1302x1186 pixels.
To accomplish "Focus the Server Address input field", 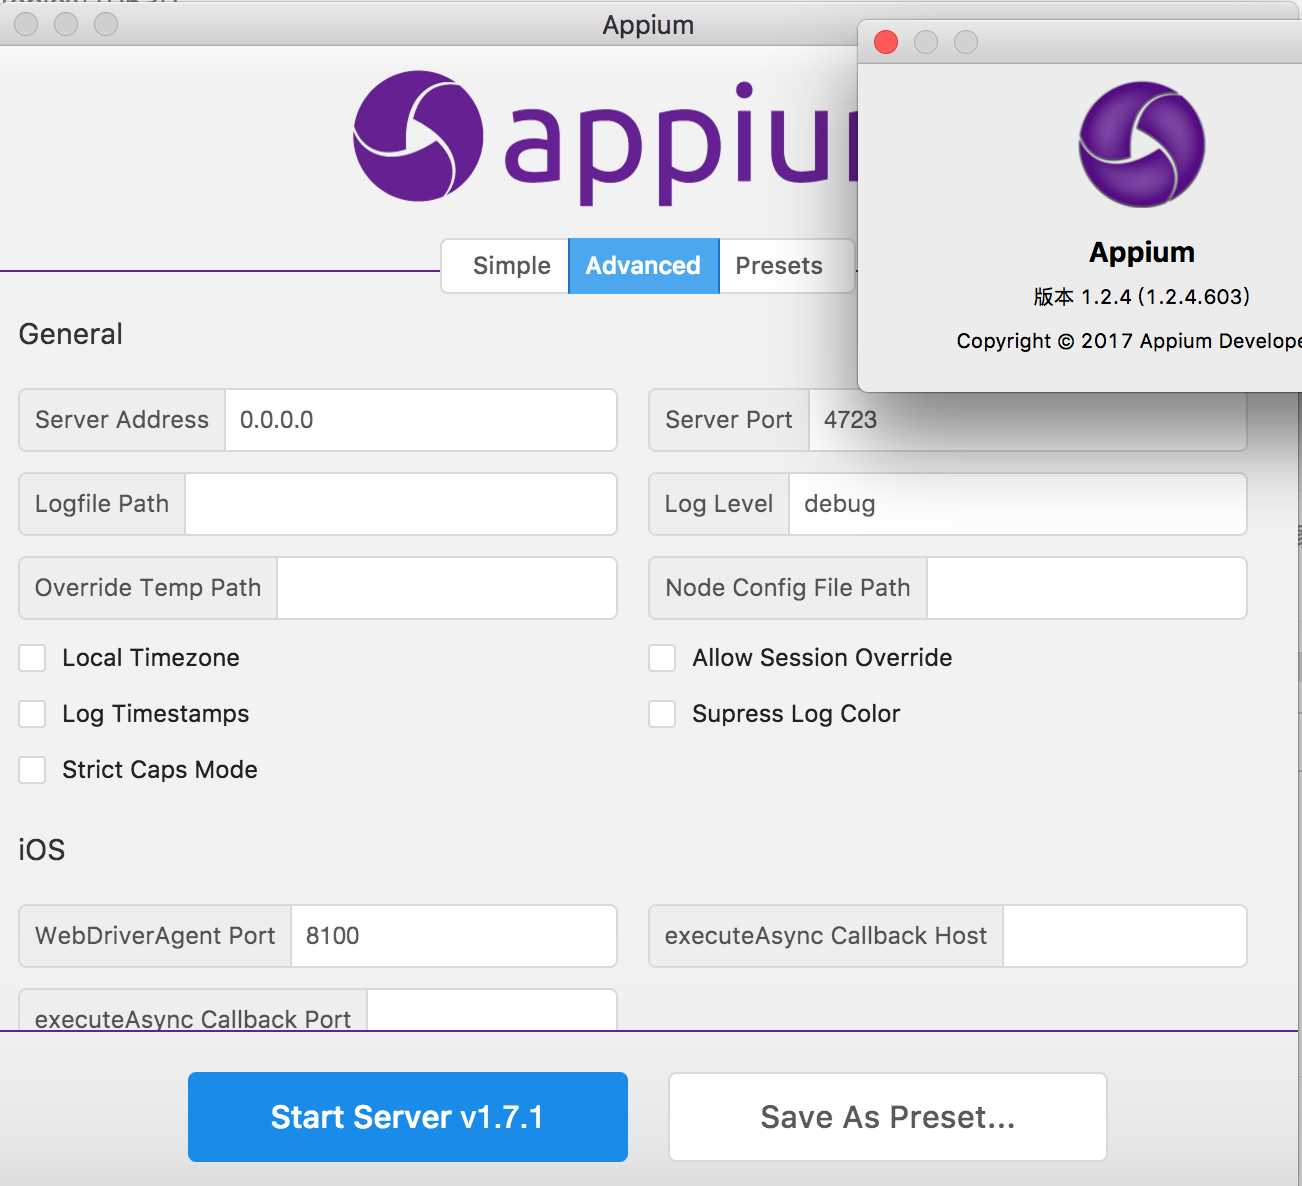I will 420,420.
